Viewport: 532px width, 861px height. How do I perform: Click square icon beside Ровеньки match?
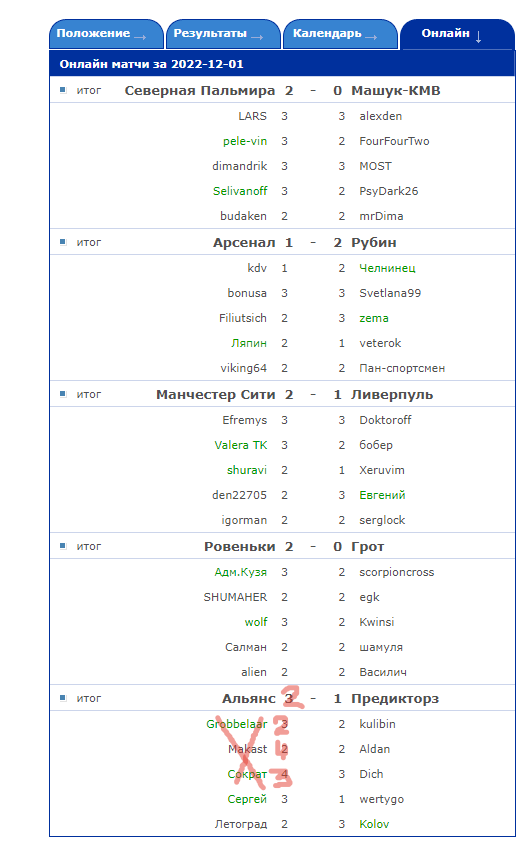pos(63,546)
